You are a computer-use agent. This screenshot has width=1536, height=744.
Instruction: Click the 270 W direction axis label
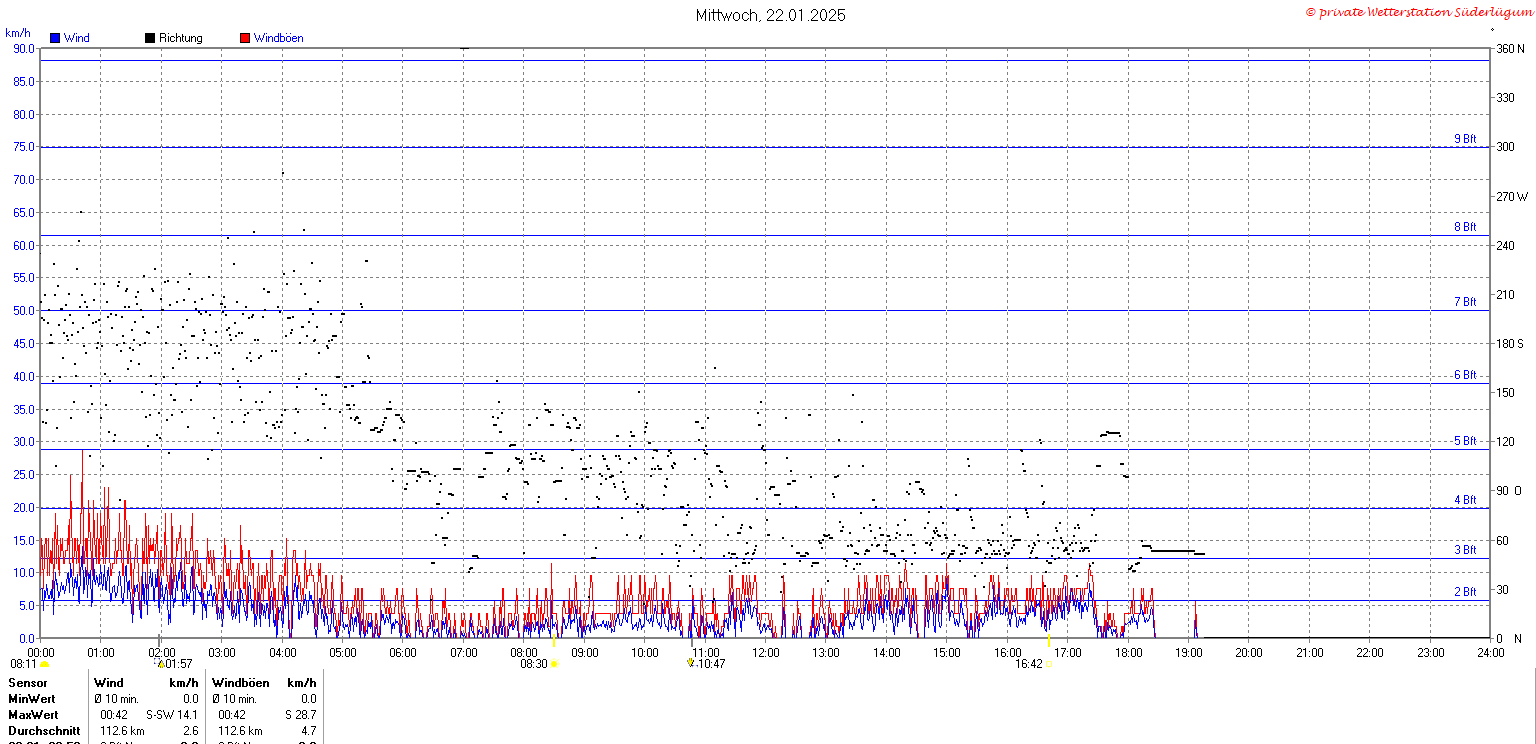coord(1511,196)
